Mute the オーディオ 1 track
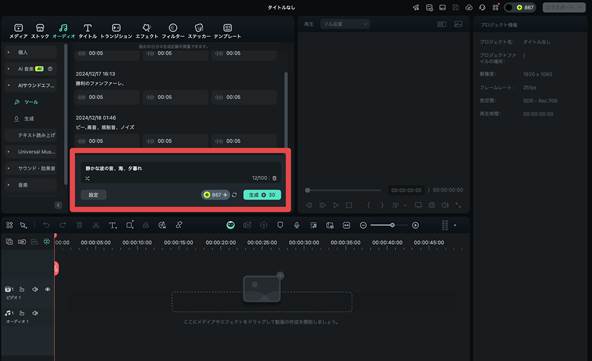This screenshot has height=361, width=592. click(35, 313)
